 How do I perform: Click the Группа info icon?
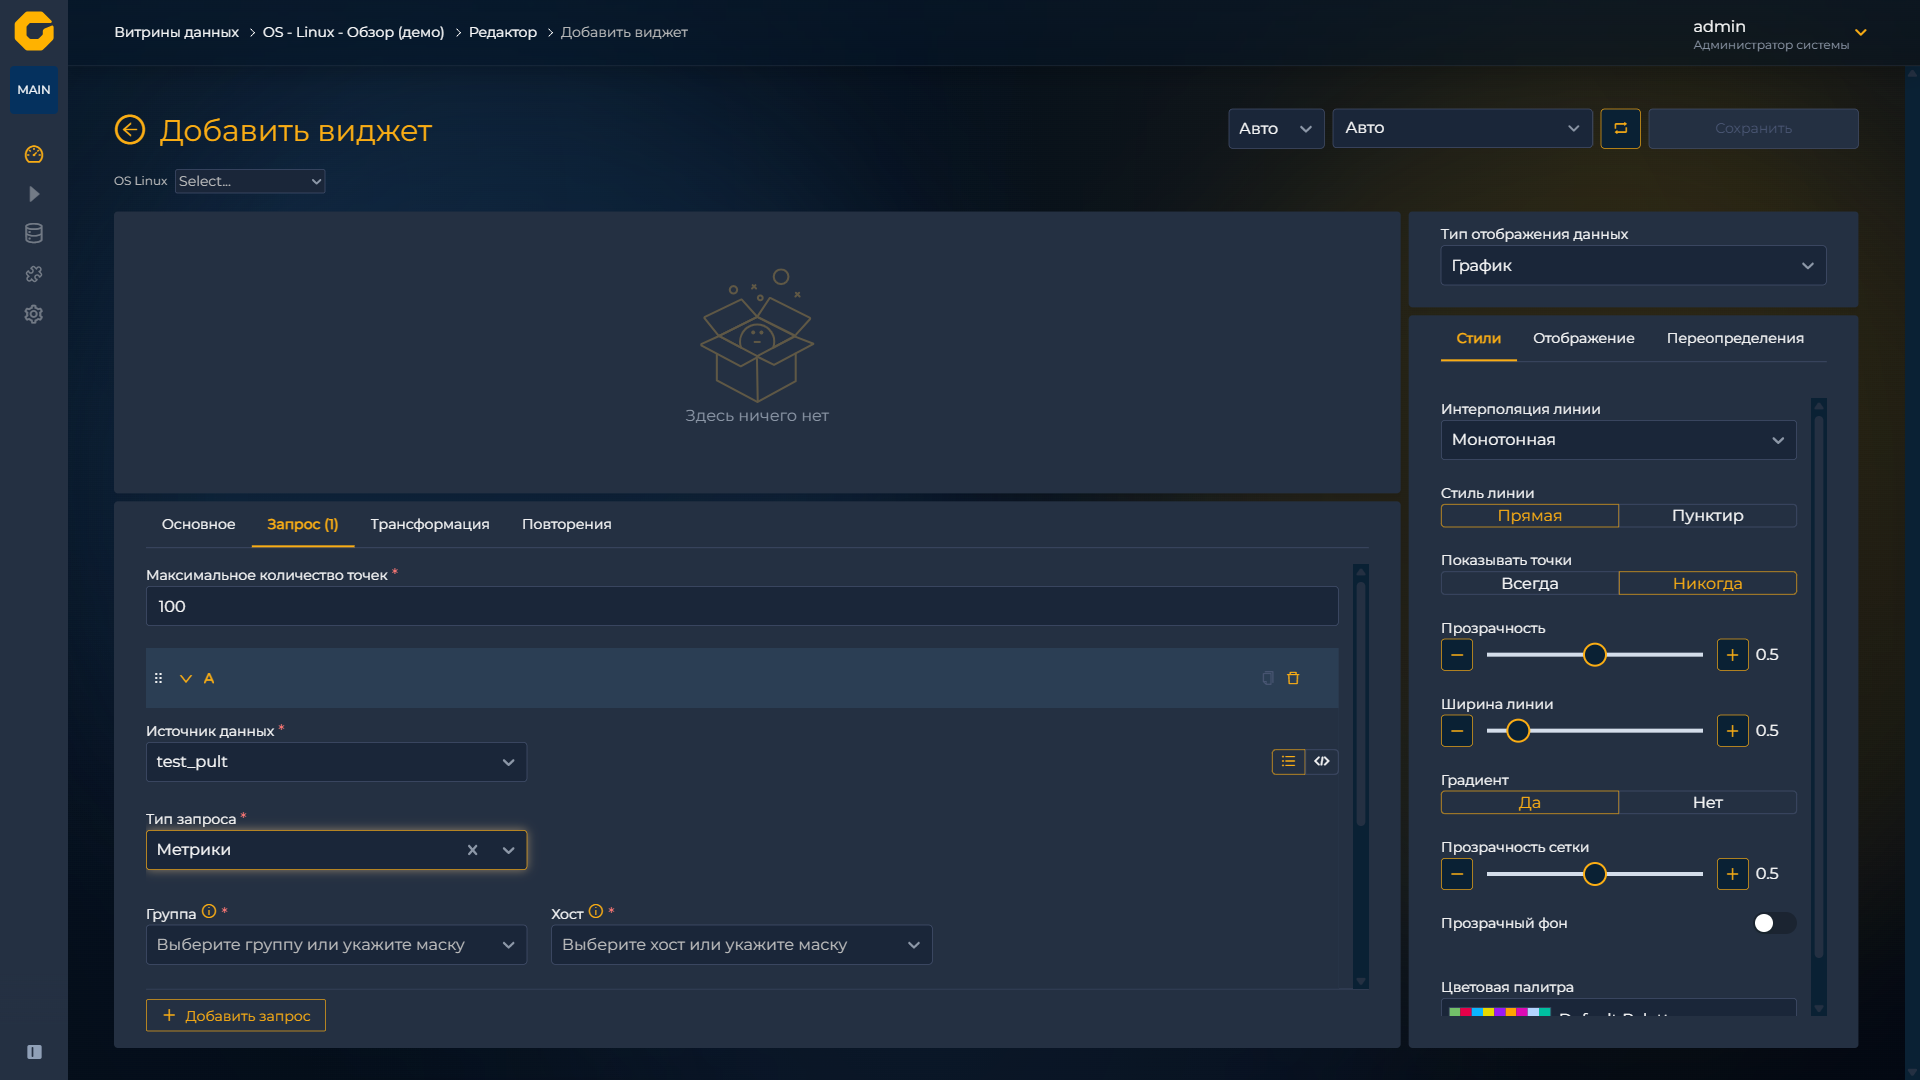[x=209, y=912]
